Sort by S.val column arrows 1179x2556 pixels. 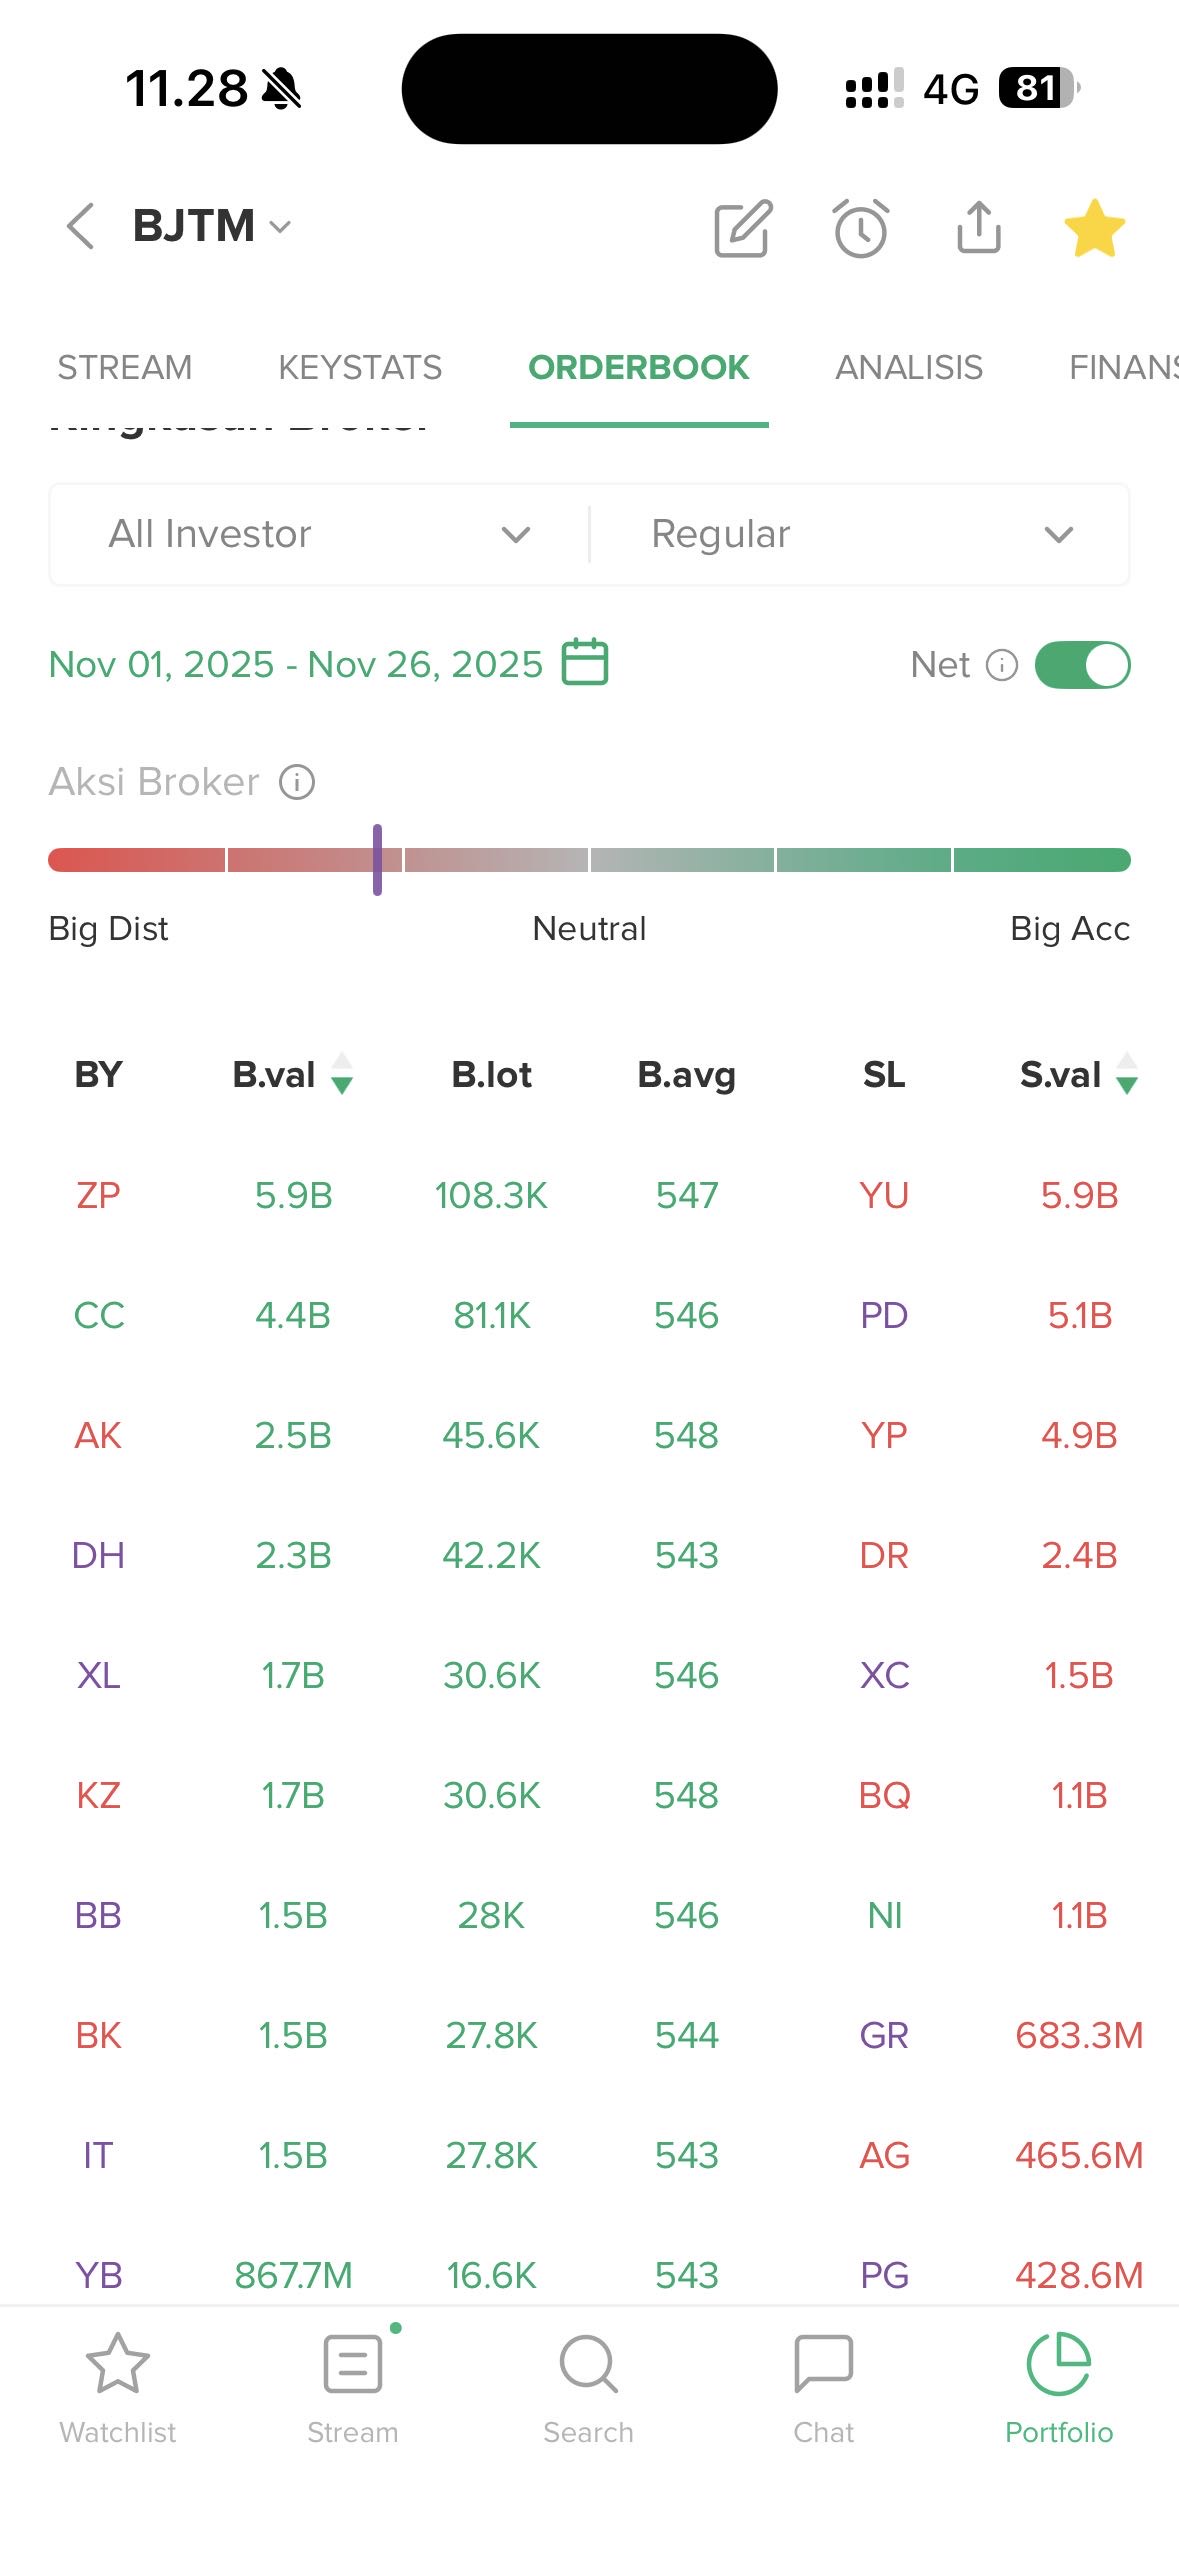click(x=1127, y=1075)
